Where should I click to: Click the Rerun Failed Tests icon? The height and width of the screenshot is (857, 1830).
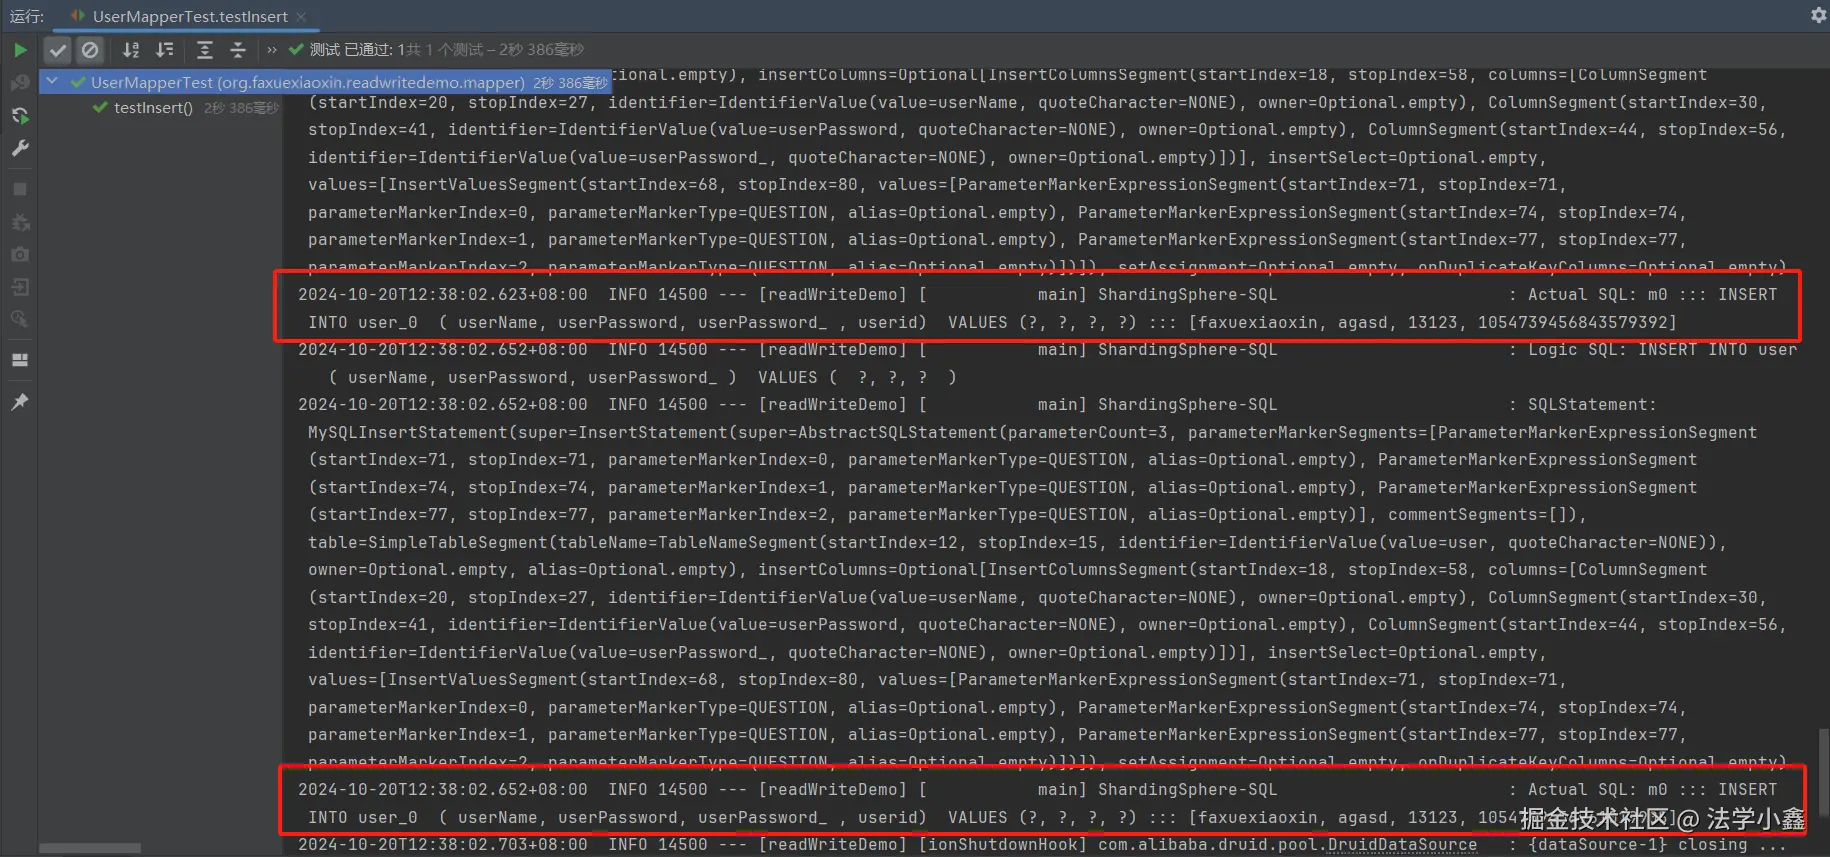(20, 83)
